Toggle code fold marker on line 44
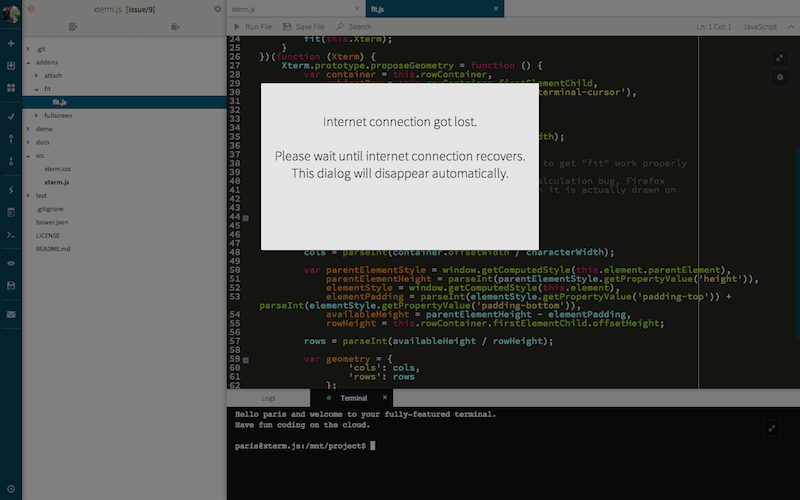The width and height of the screenshot is (800, 500). coord(246,217)
